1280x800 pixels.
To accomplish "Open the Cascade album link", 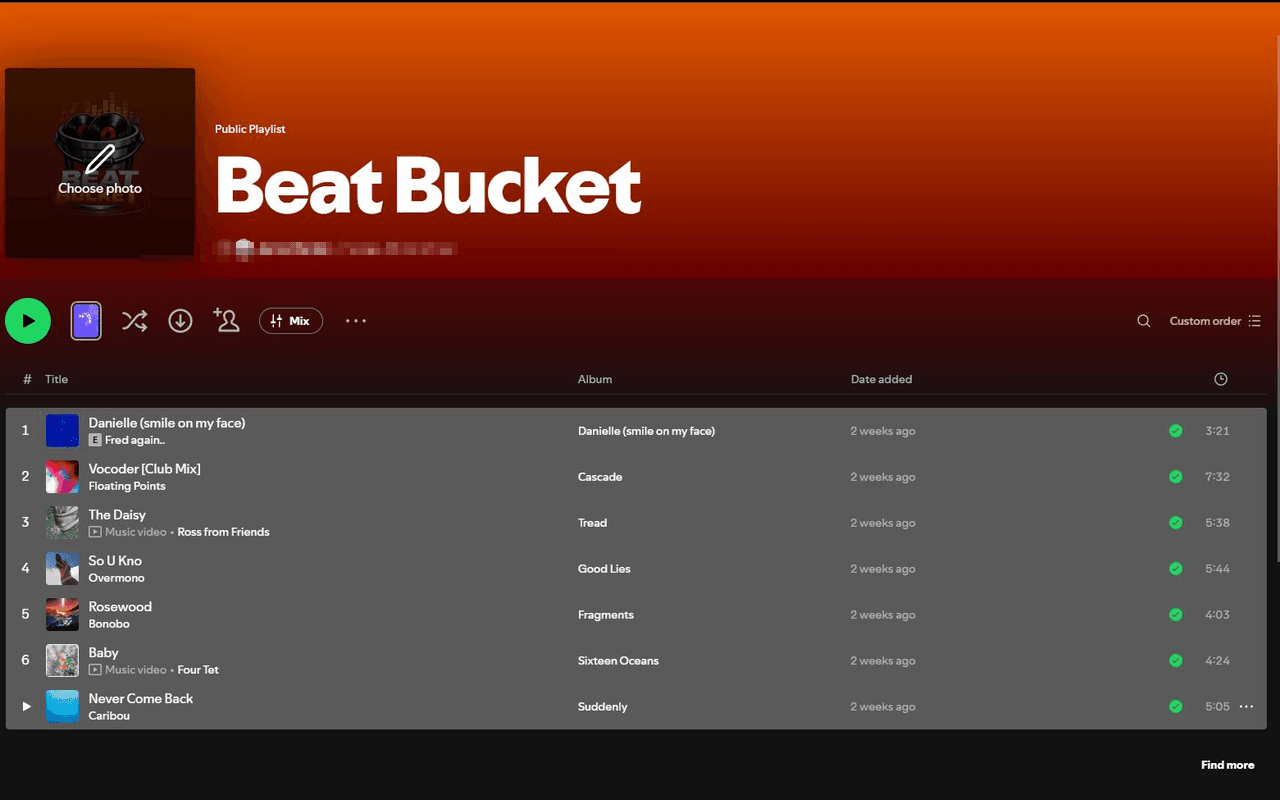I will (x=600, y=477).
